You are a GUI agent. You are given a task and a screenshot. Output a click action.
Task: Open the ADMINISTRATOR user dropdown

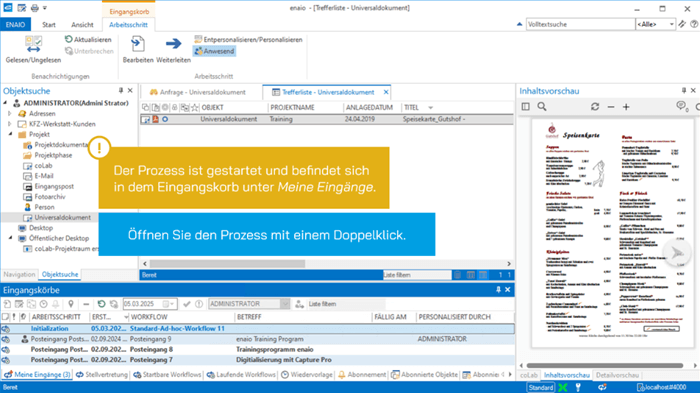284,304
